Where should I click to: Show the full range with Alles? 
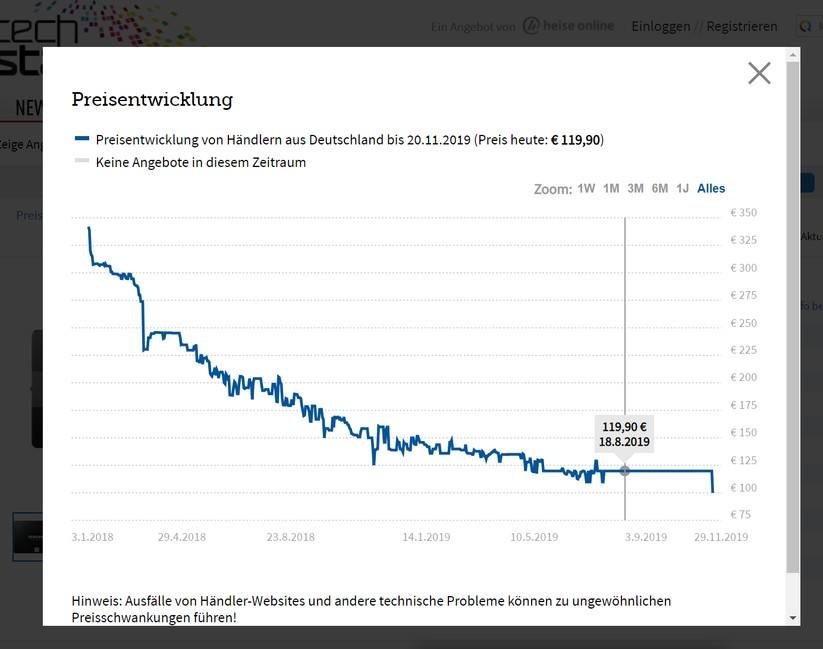coord(711,189)
